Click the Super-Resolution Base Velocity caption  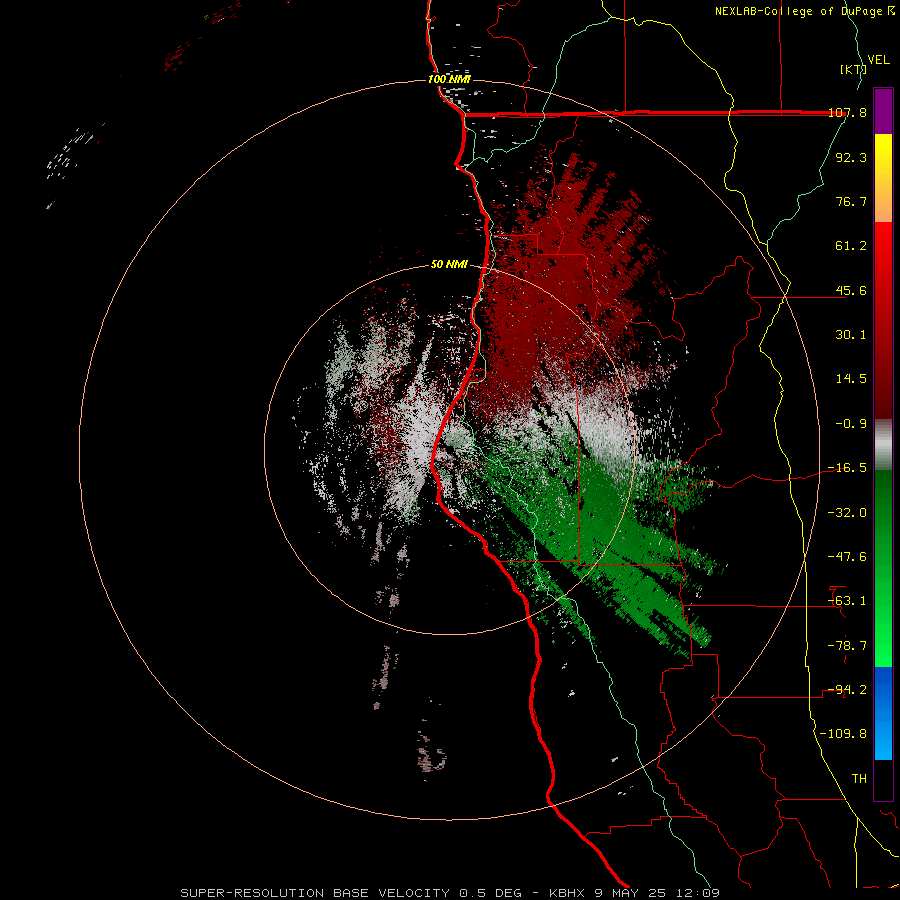click(x=450, y=893)
